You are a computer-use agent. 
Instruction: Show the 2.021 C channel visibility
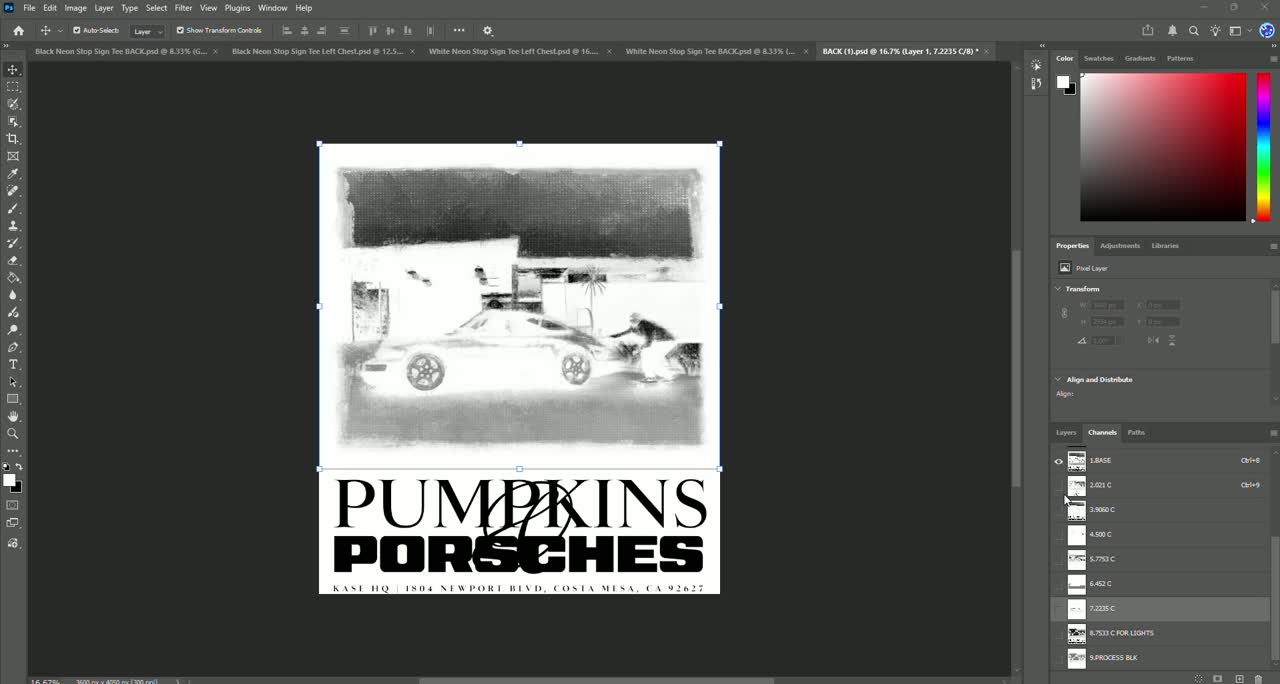tap(1059, 485)
